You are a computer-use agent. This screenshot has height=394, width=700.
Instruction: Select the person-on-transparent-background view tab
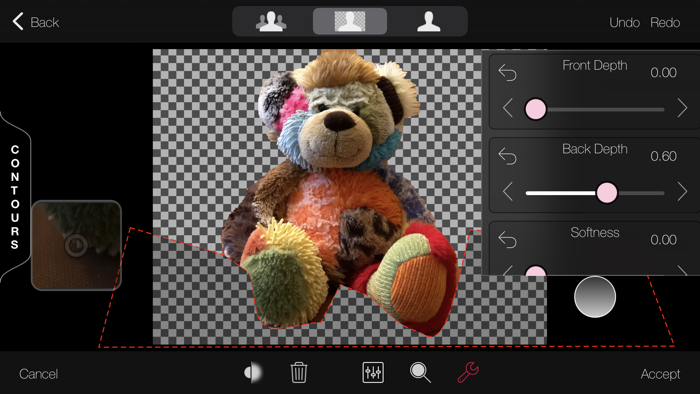(x=350, y=21)
